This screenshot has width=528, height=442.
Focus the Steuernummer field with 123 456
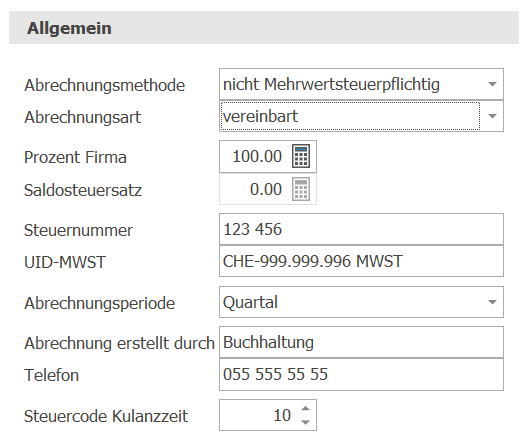point(361,229)
